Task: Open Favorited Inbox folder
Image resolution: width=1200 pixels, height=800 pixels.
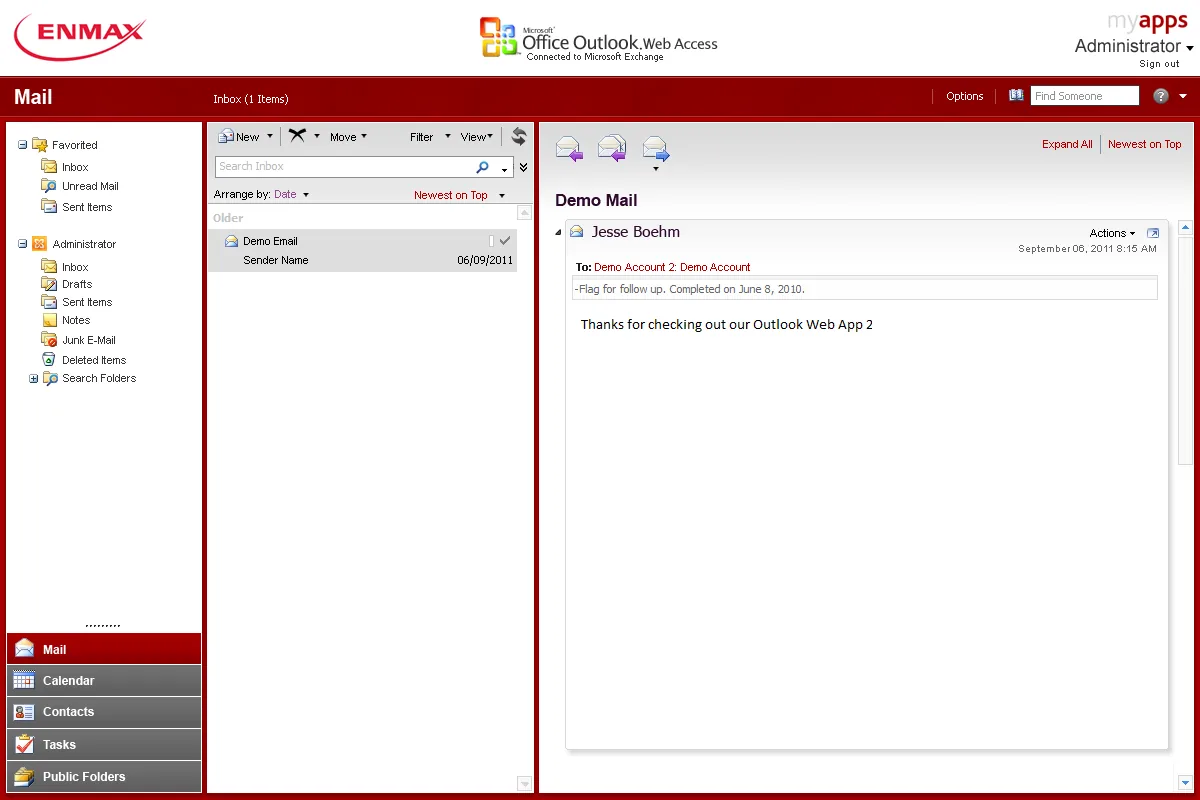Action: 65,167
